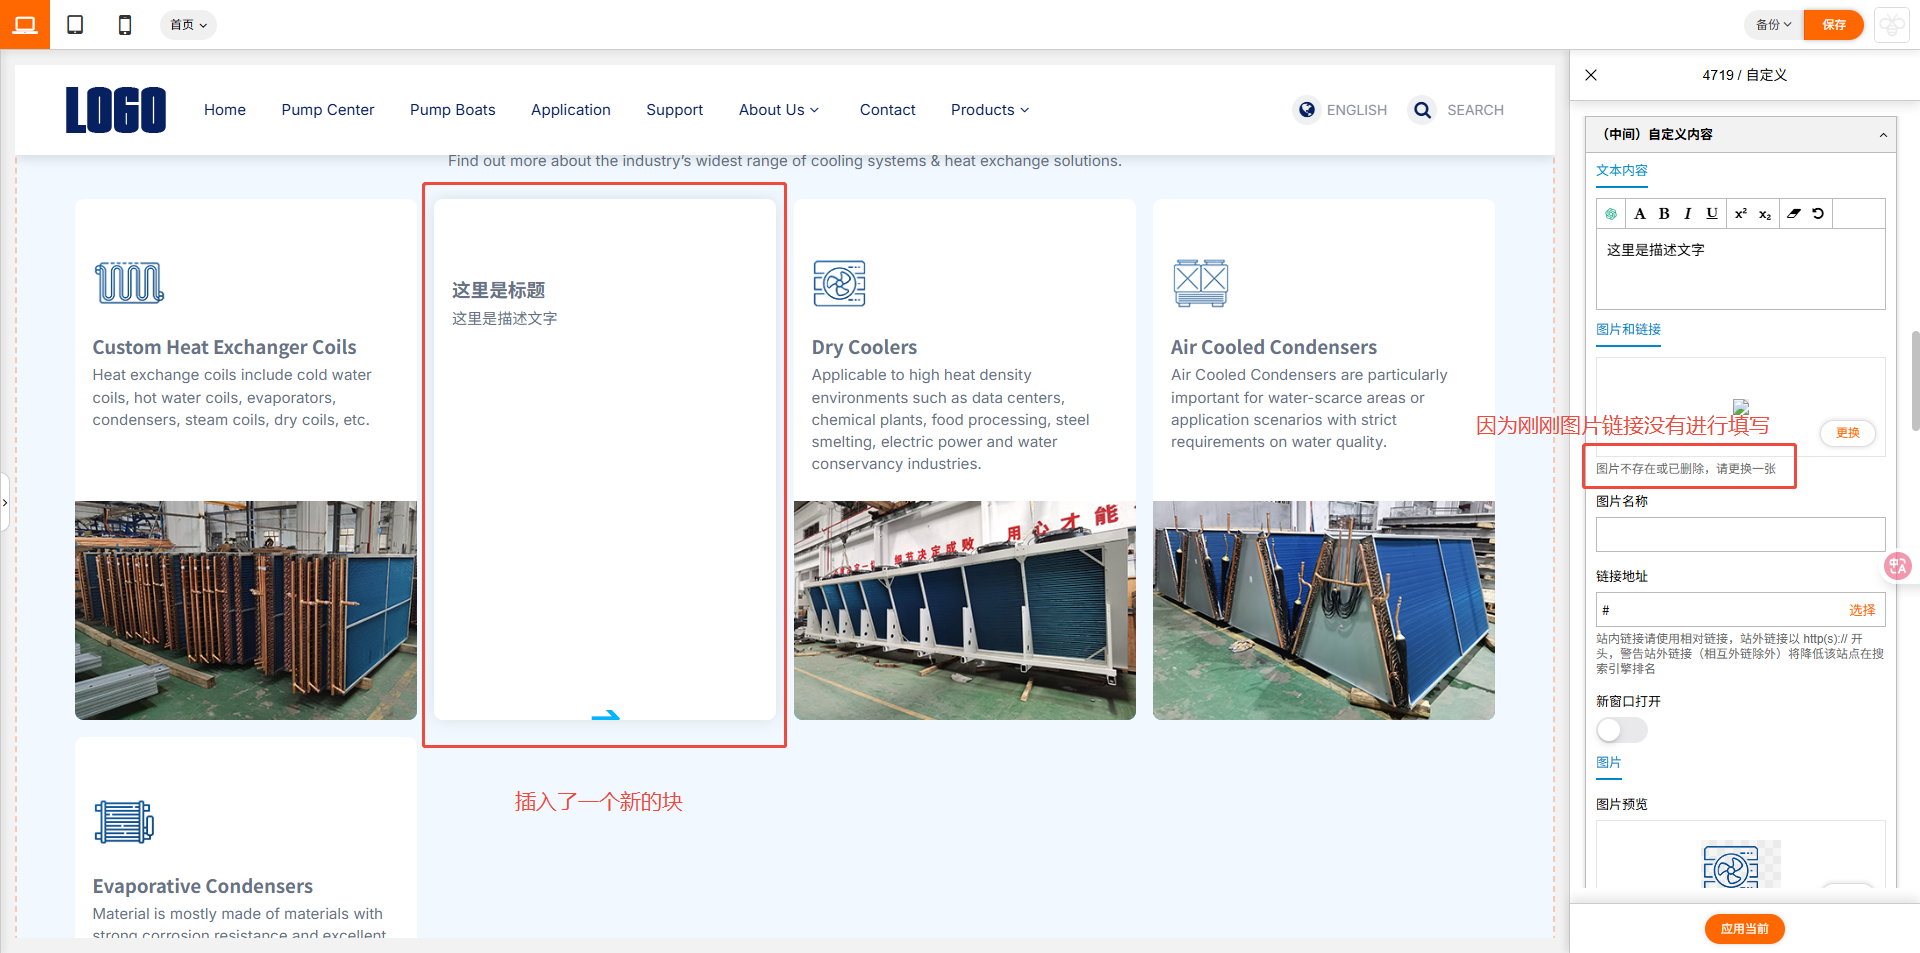The image size is (1920, 953).
Task: Click the pink translate floating icon
Action: click(x=1897, y=566)
